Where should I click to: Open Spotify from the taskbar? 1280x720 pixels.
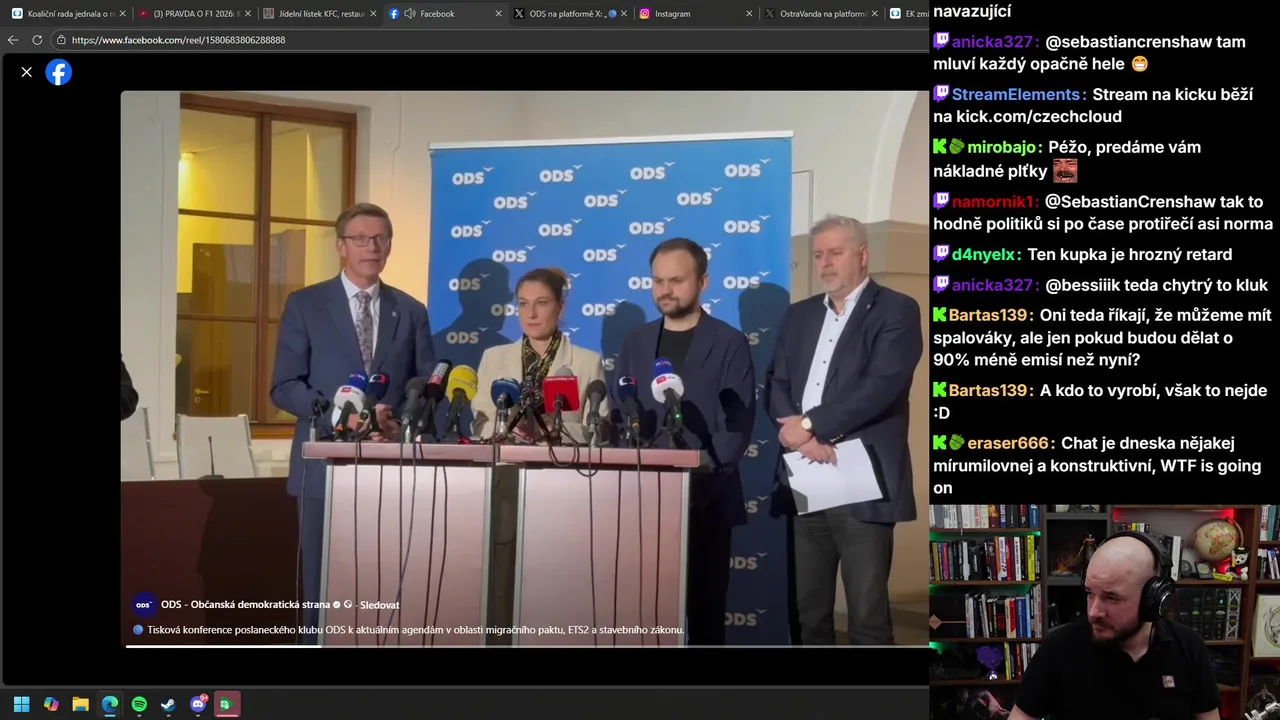[x=139, y=704]
